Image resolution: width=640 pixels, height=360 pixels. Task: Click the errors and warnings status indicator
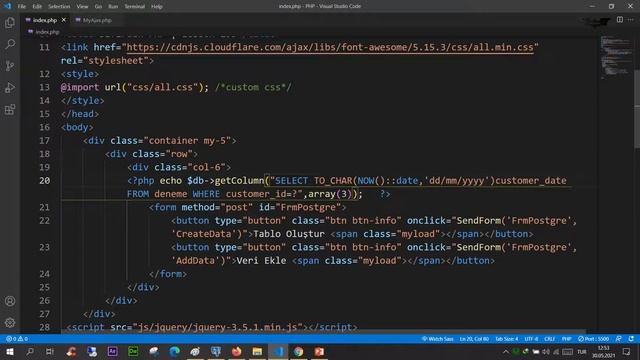coord(17,339)
